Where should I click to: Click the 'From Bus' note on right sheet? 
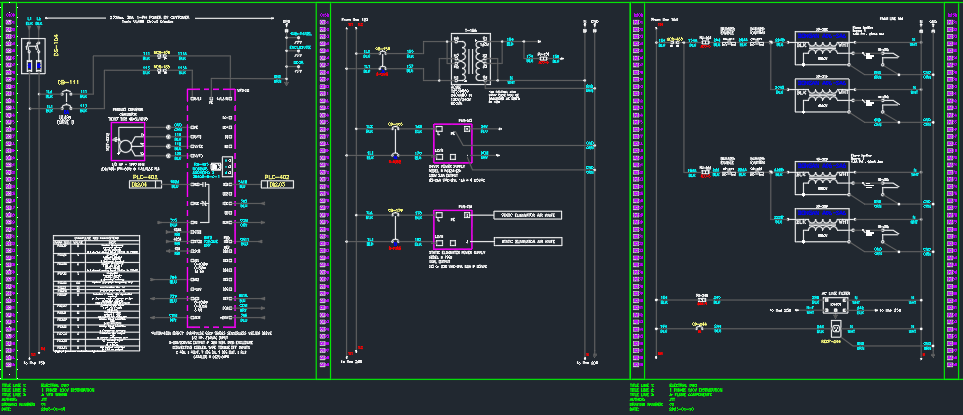point(664,20)
